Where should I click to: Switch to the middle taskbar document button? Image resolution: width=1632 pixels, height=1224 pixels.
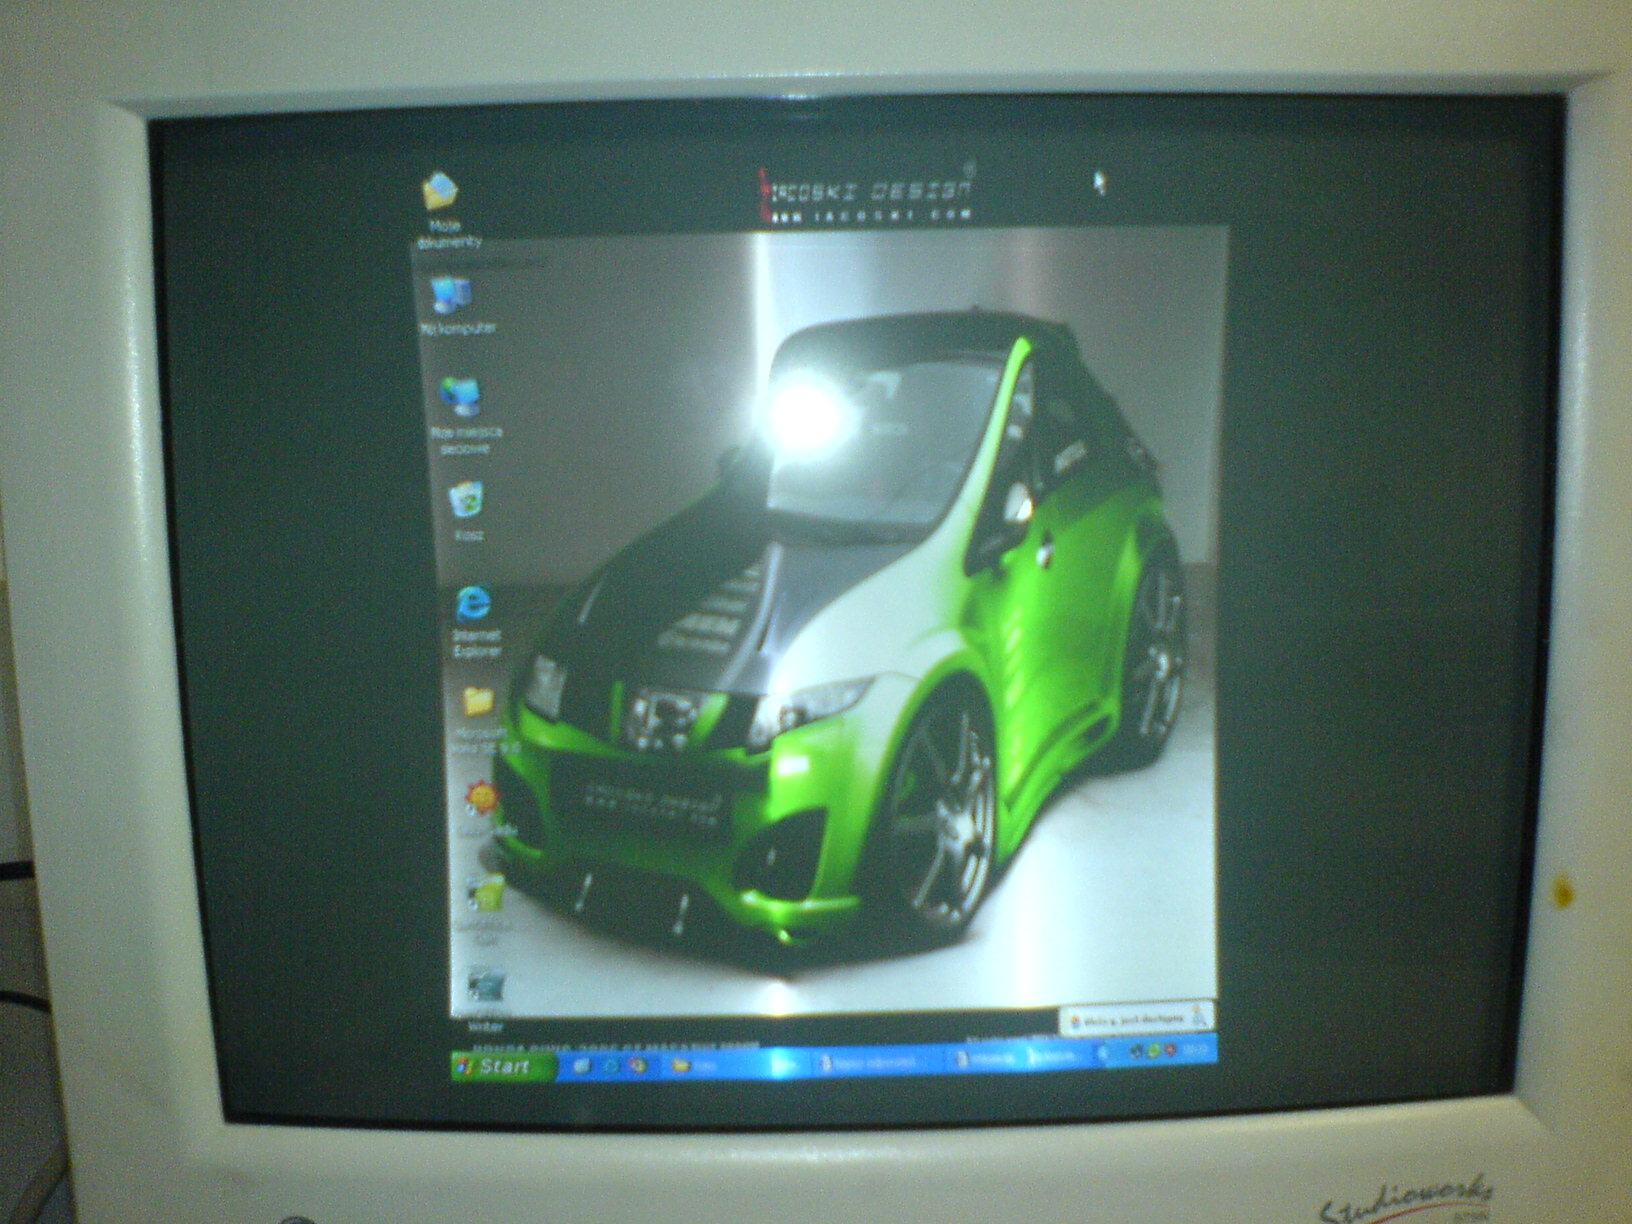click(876, 1061)
